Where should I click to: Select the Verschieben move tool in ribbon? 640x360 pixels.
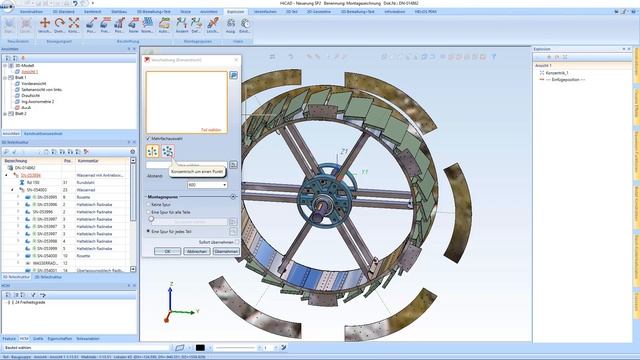point(44,25)
